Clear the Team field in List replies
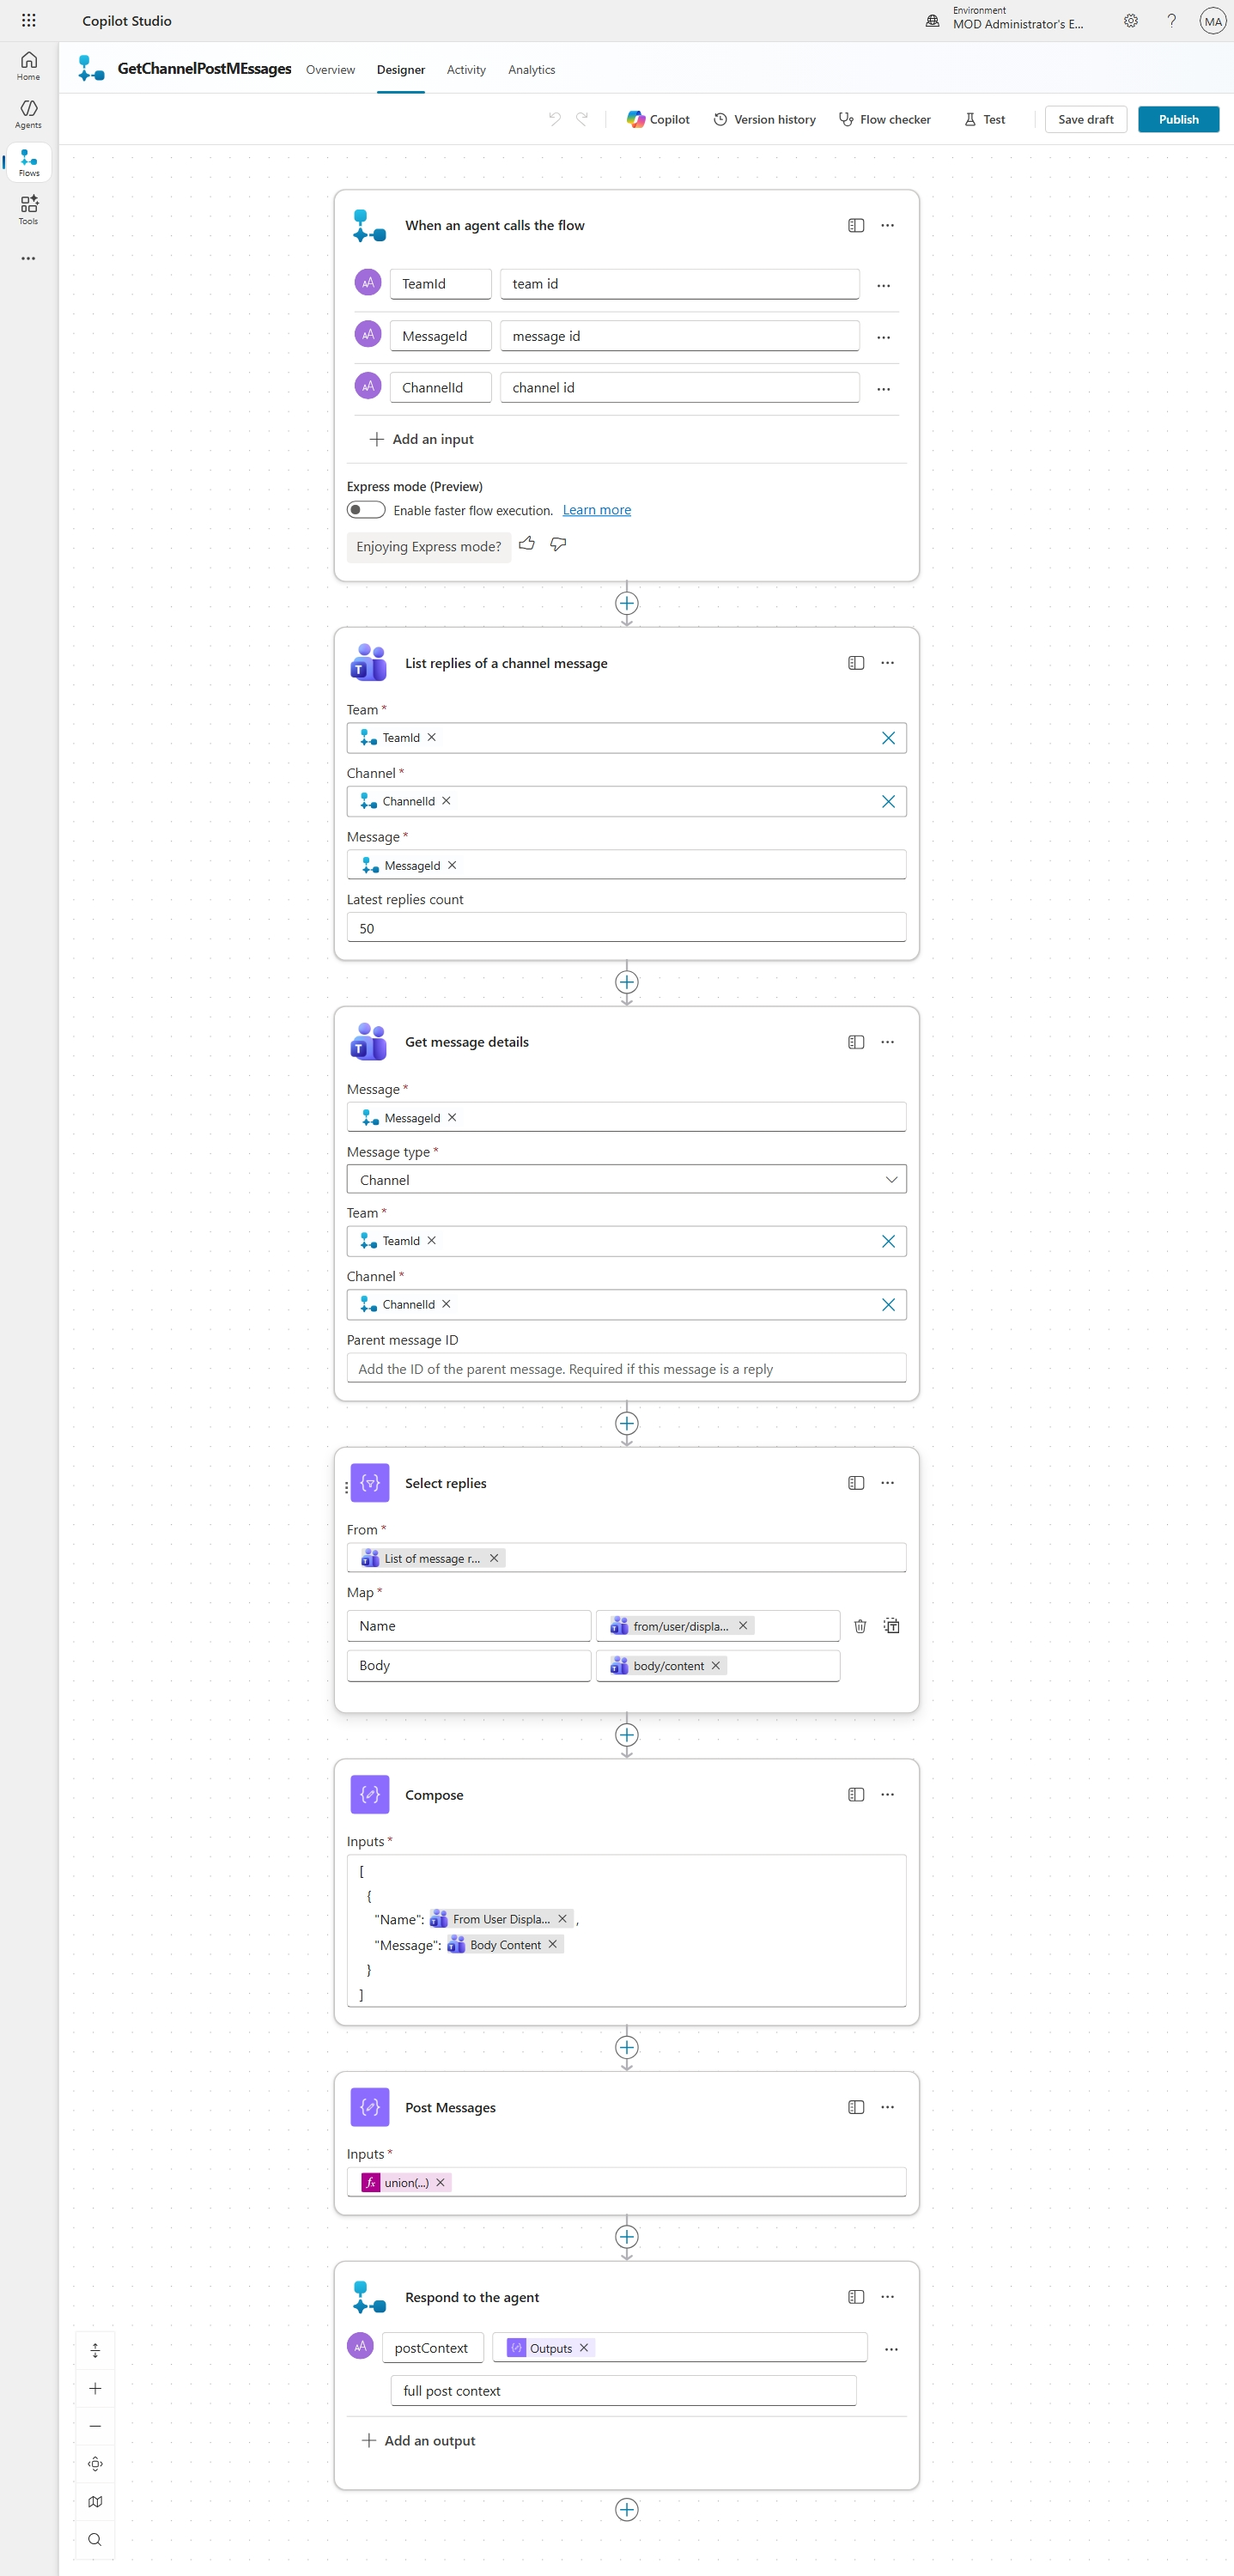1234x2576 pixels. pos(888,738)
